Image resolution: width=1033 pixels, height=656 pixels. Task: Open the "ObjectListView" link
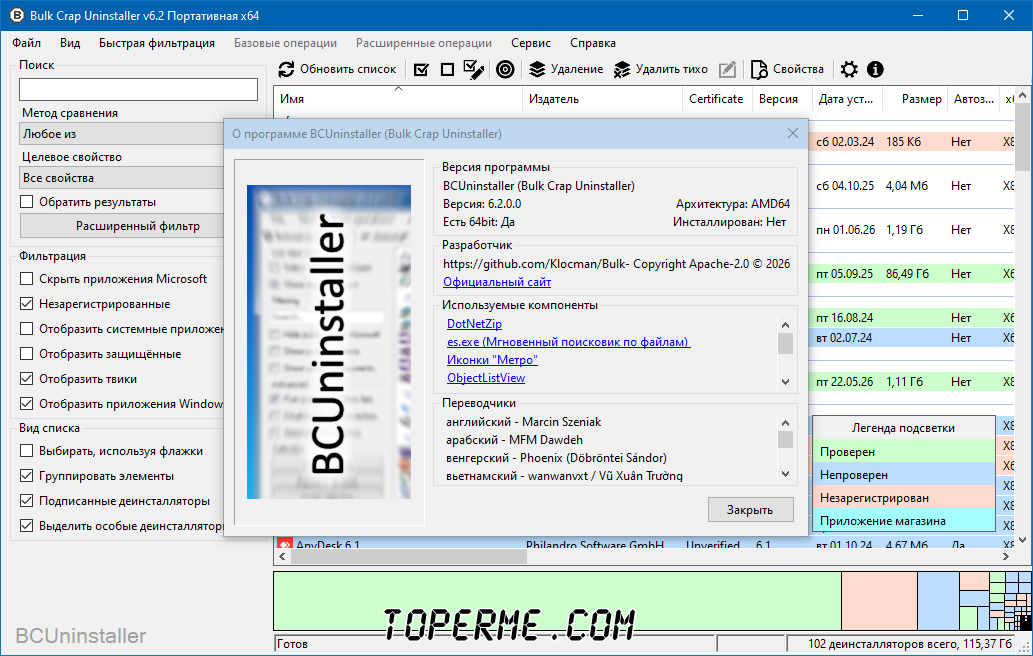coord(486,378)
